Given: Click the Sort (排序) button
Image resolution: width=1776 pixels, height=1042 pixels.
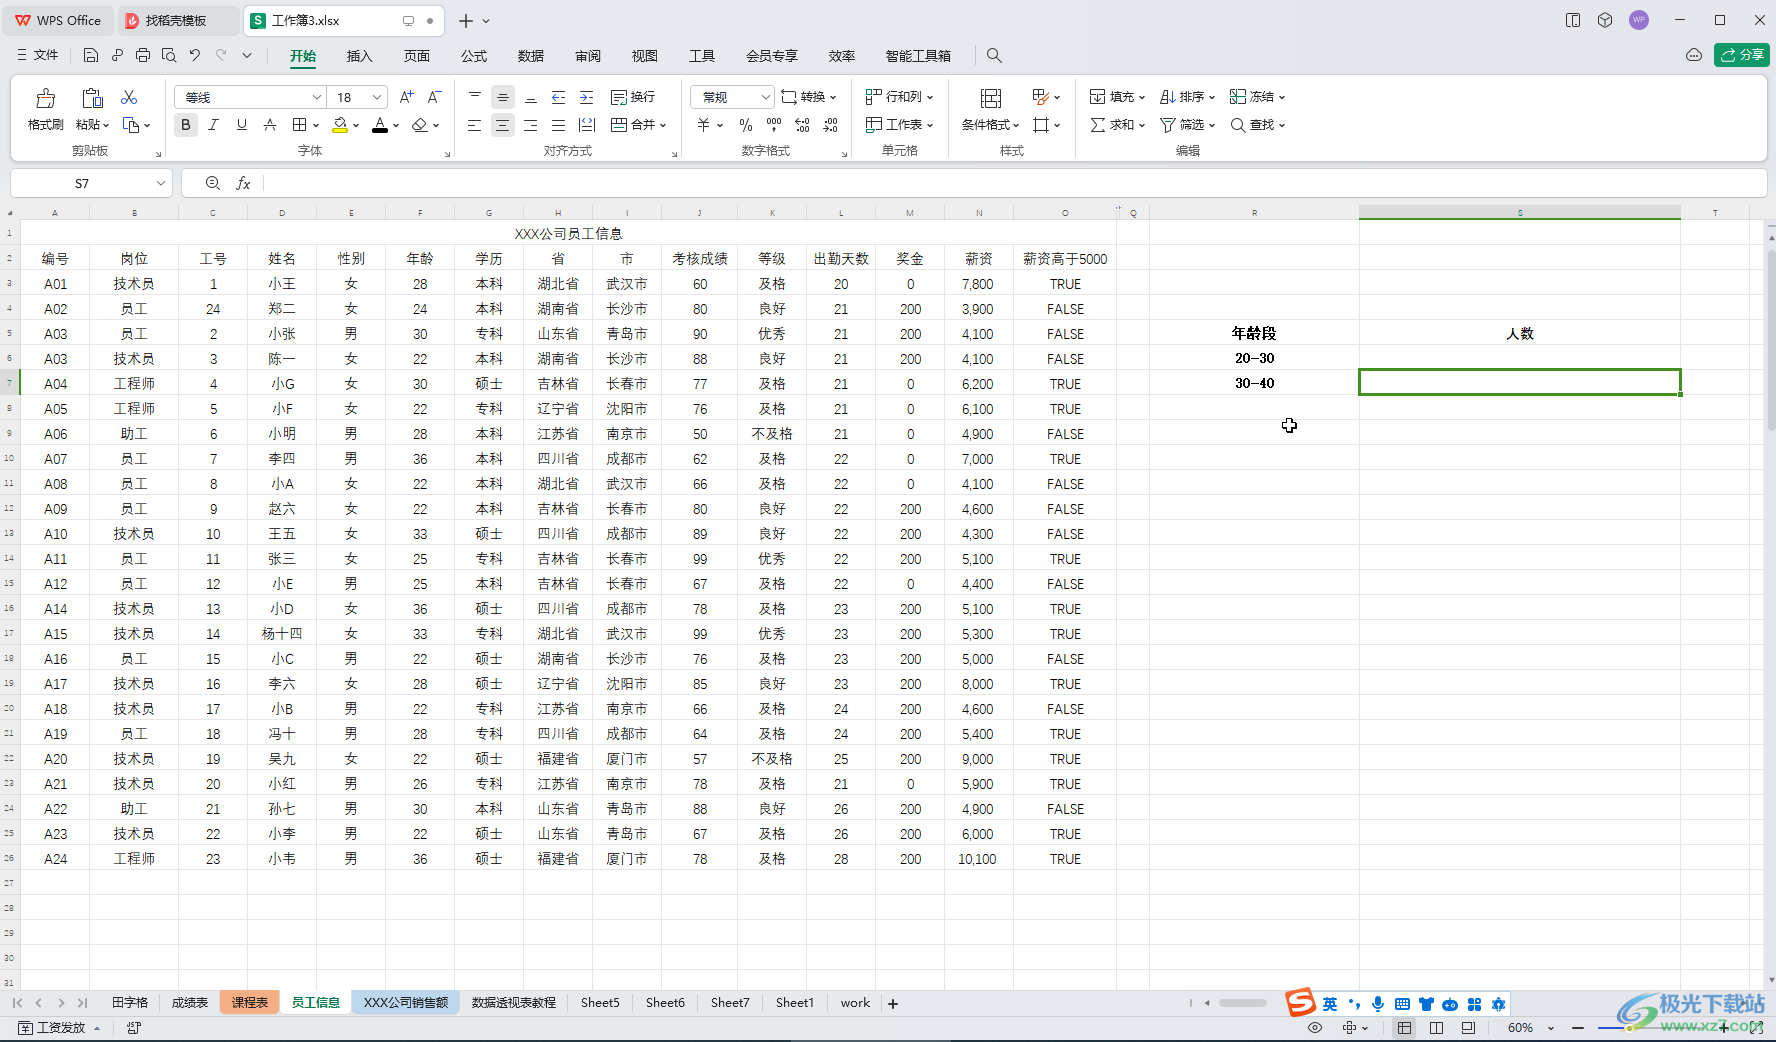Looking at the screenshot, I should tap(1187, 97).
